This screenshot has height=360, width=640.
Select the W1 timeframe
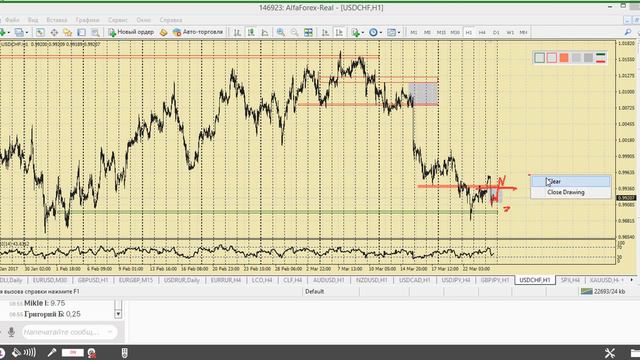[x=510, y=32]
